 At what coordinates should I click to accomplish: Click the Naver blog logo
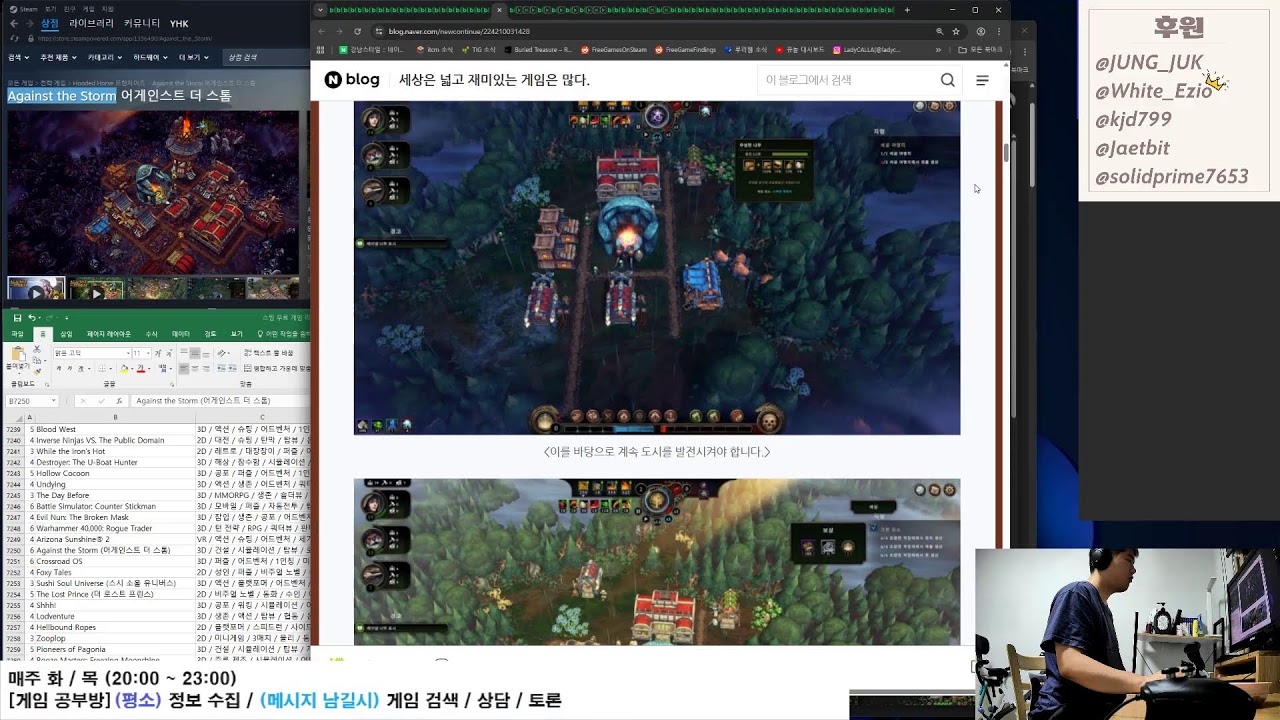coord(352,80)
